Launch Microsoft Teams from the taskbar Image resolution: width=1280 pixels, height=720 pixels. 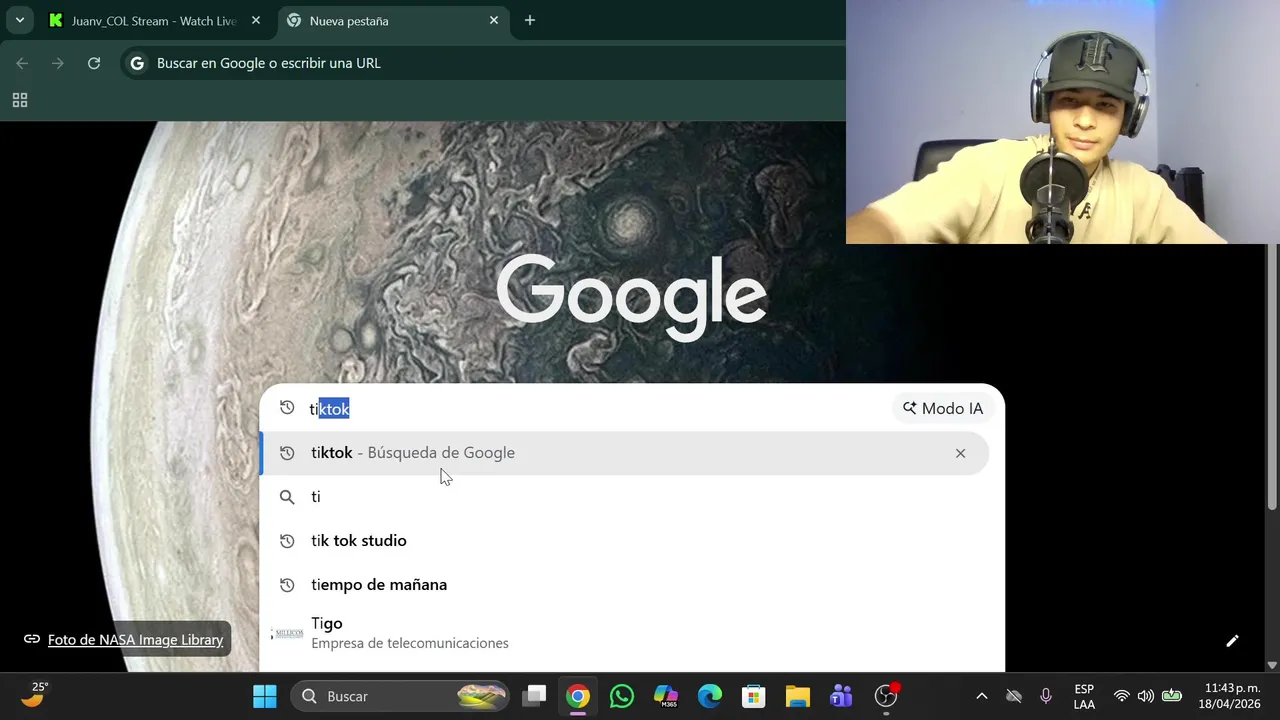point(842,696)
